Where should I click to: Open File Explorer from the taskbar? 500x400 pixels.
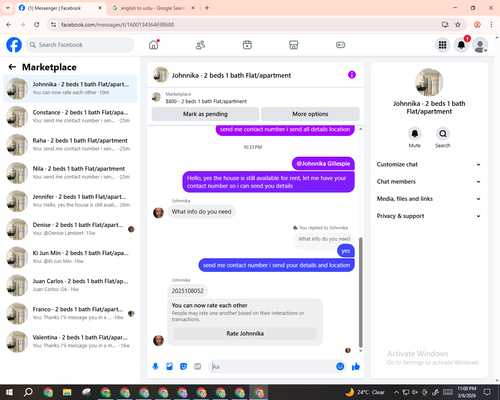point(67,392)
